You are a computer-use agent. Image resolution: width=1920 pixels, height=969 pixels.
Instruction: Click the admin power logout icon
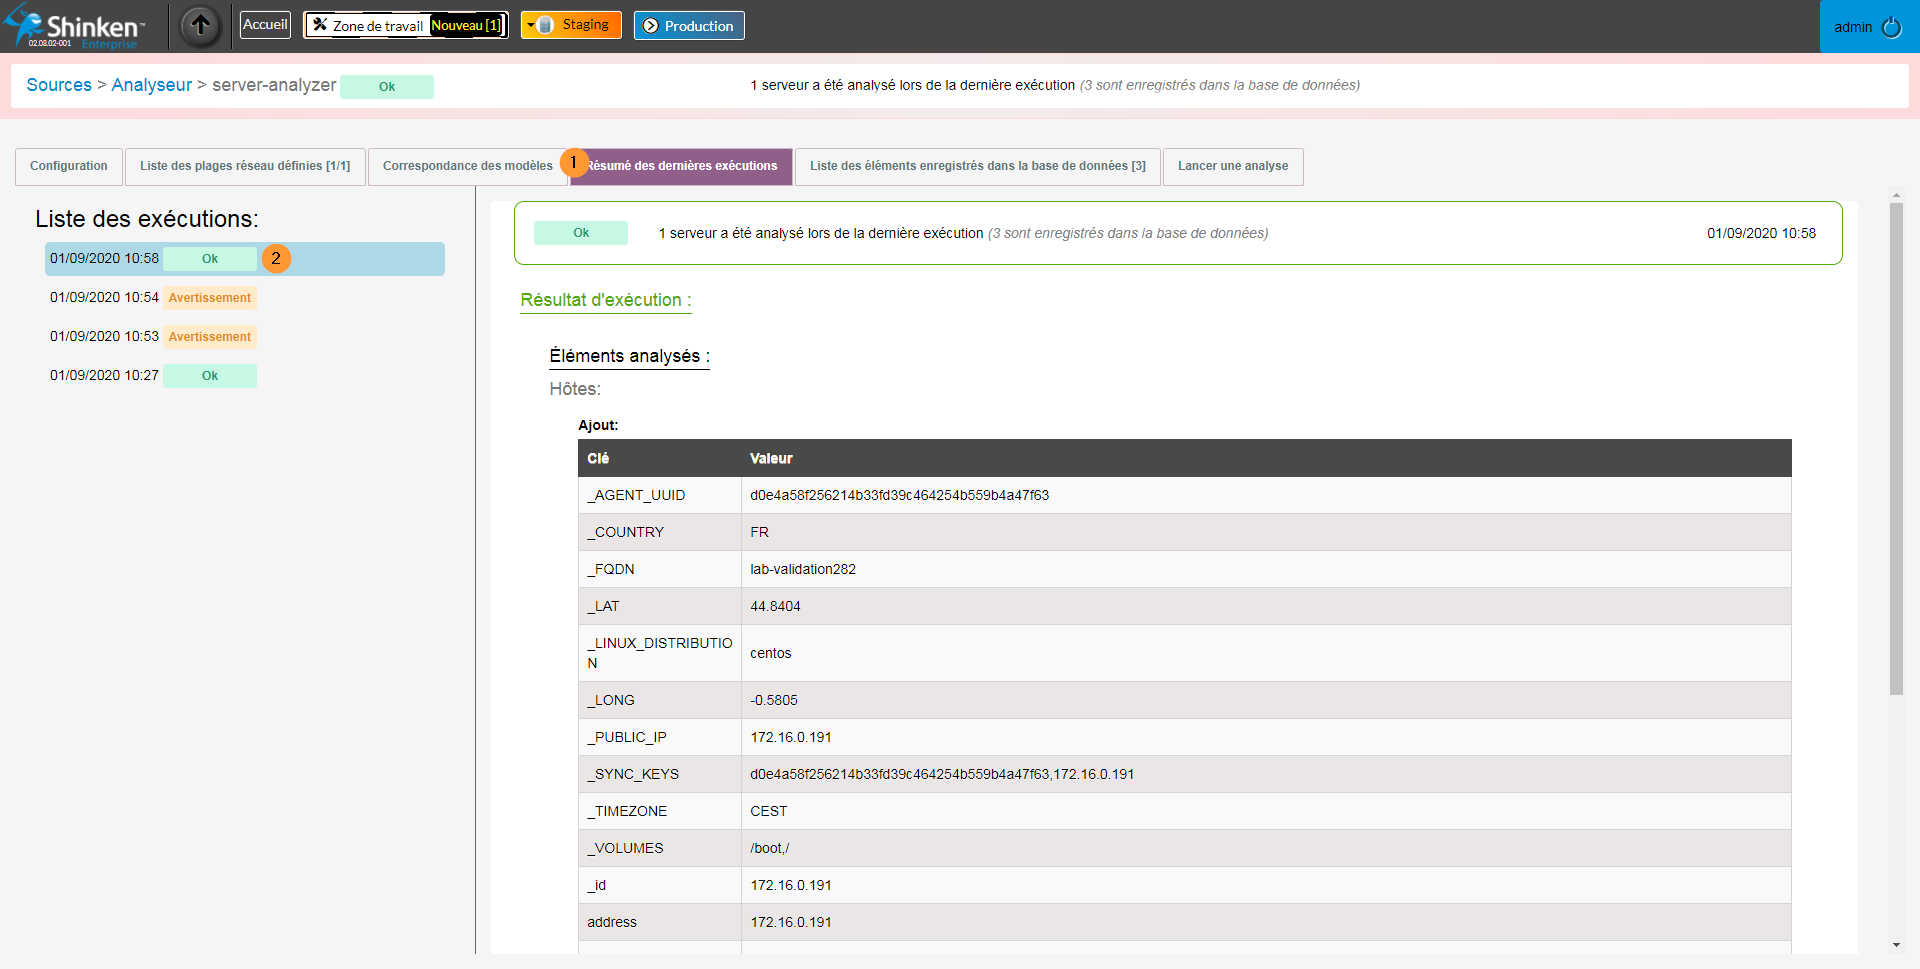click(1891, 27)
